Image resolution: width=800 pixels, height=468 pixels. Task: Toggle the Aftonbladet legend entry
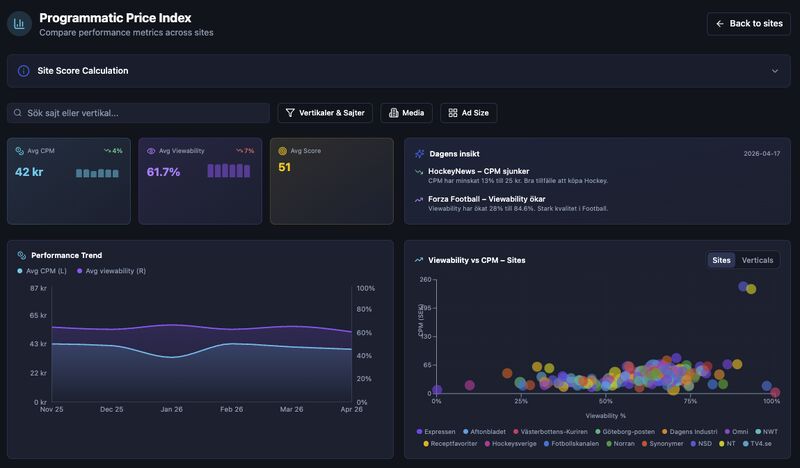[484, 432]
